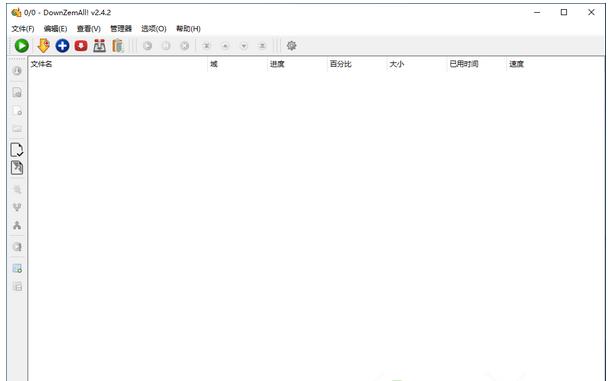Click the grayed-out move-to-bottom toolbar icon
The height and width of the screenshot is (381, 616).
(x=262, y=46)
